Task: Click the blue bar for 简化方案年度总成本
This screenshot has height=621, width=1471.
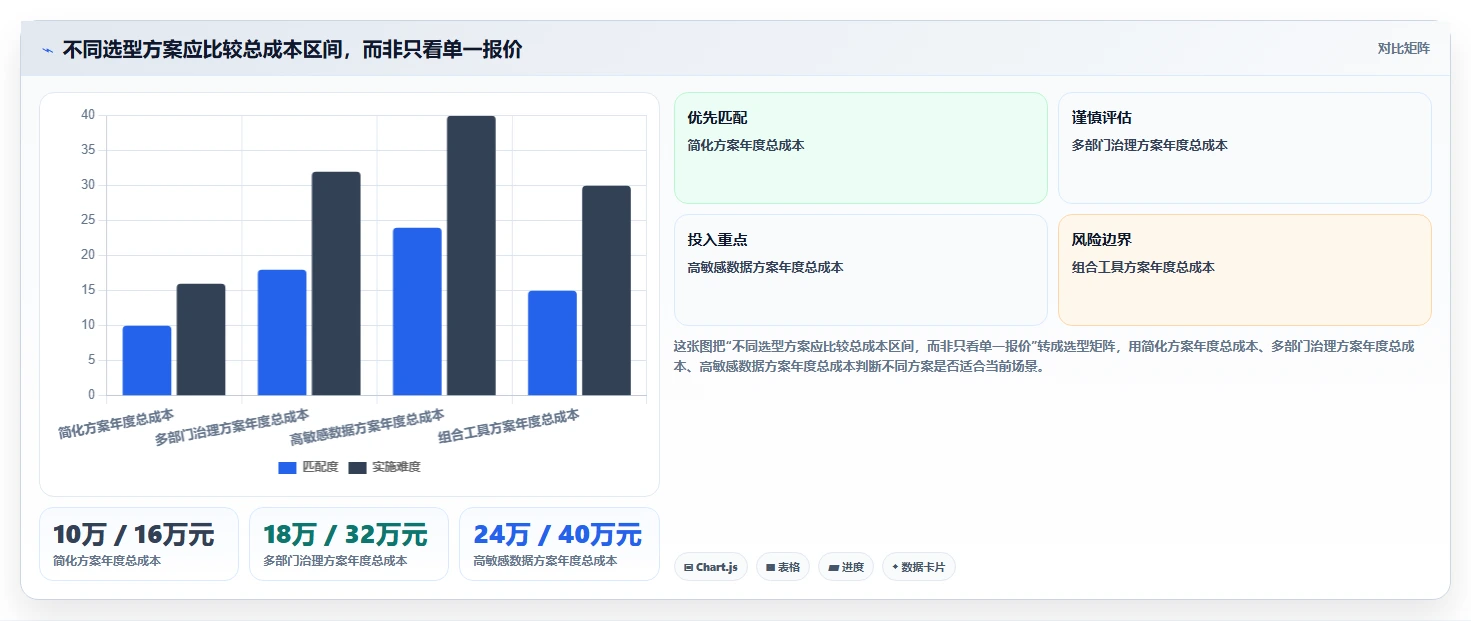Action: point(147,360)
